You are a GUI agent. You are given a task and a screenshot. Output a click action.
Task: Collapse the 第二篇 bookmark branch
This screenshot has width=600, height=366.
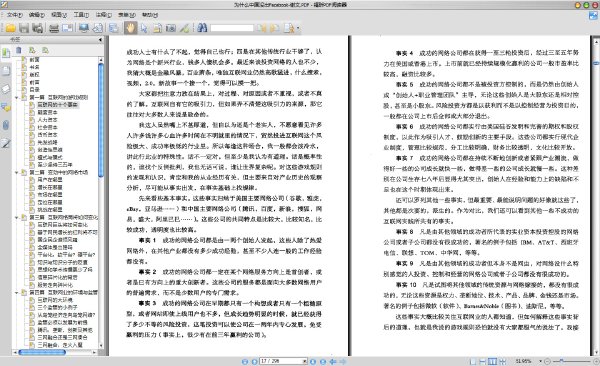(16, 173)
